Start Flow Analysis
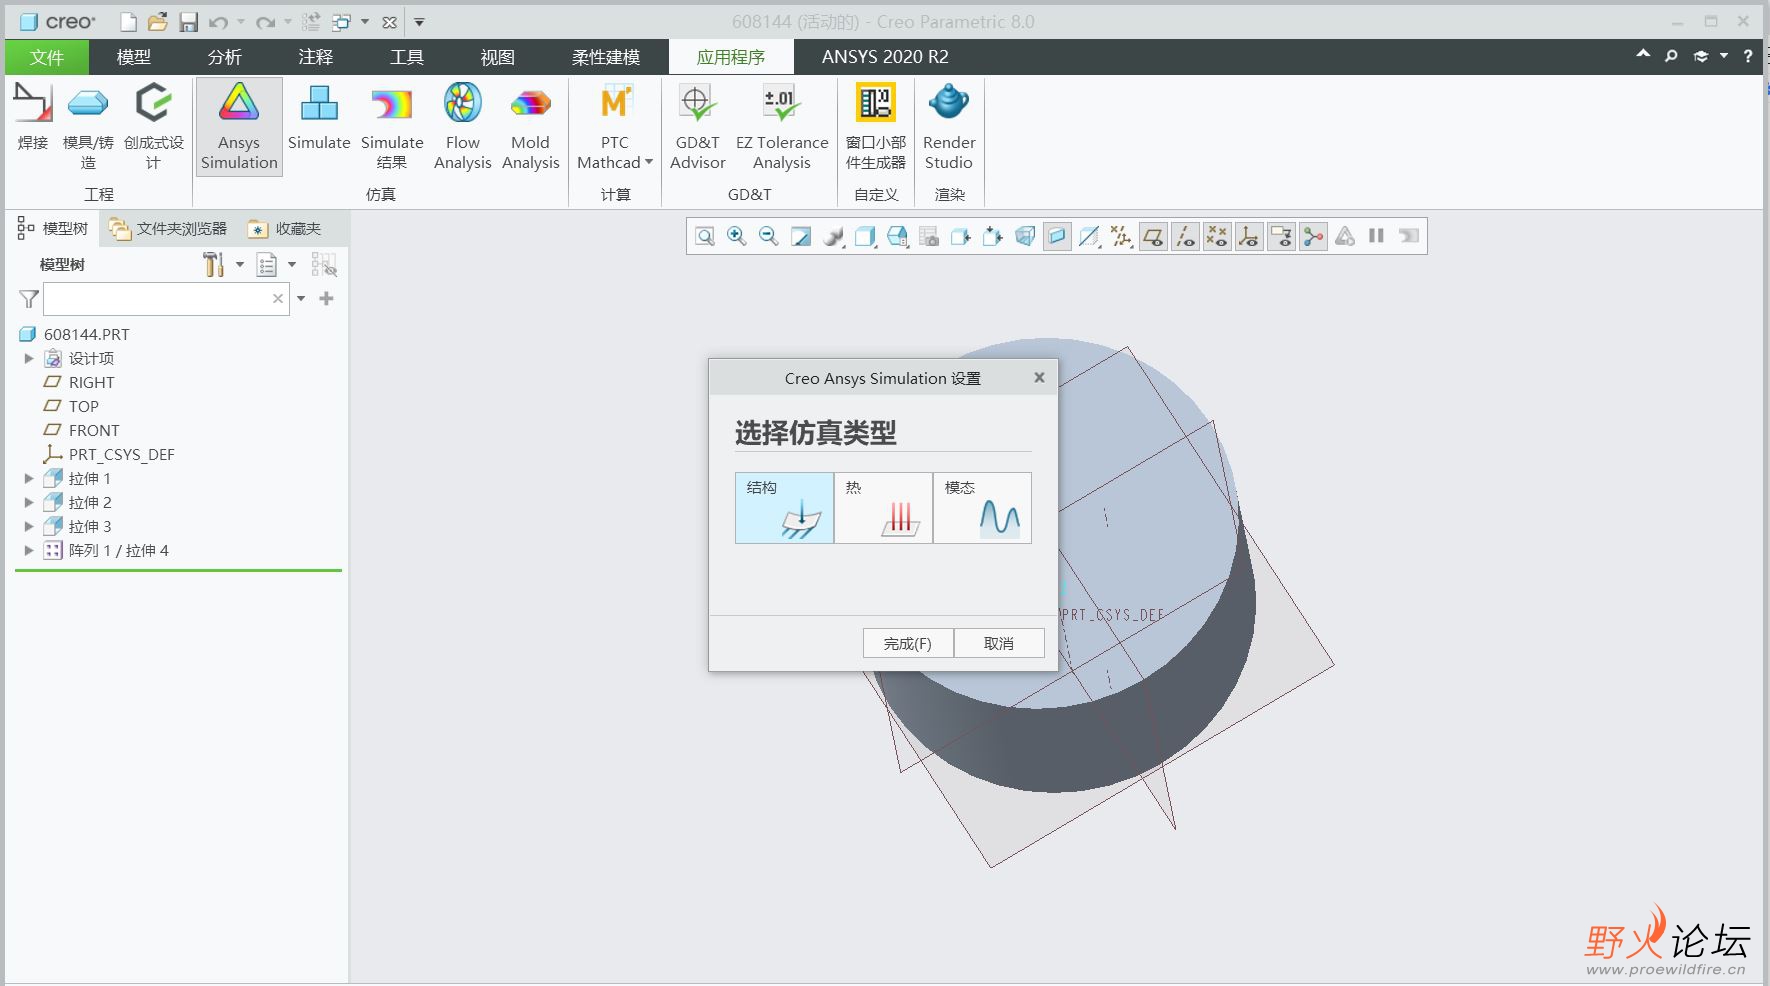 [462, 126]
